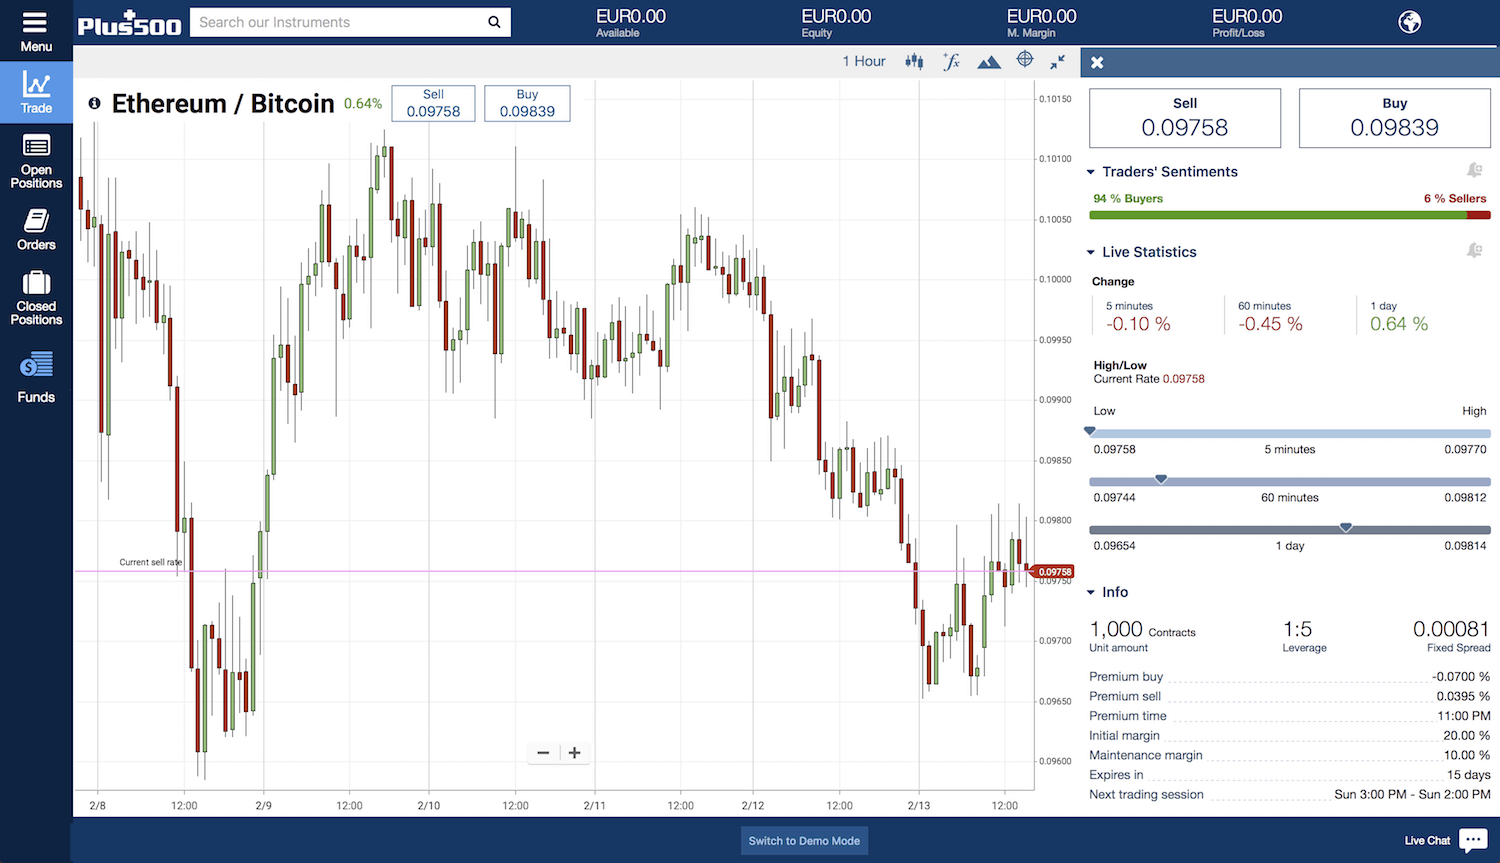
Task: Change chart type with candlestick icon
Action: pos(914,62)
